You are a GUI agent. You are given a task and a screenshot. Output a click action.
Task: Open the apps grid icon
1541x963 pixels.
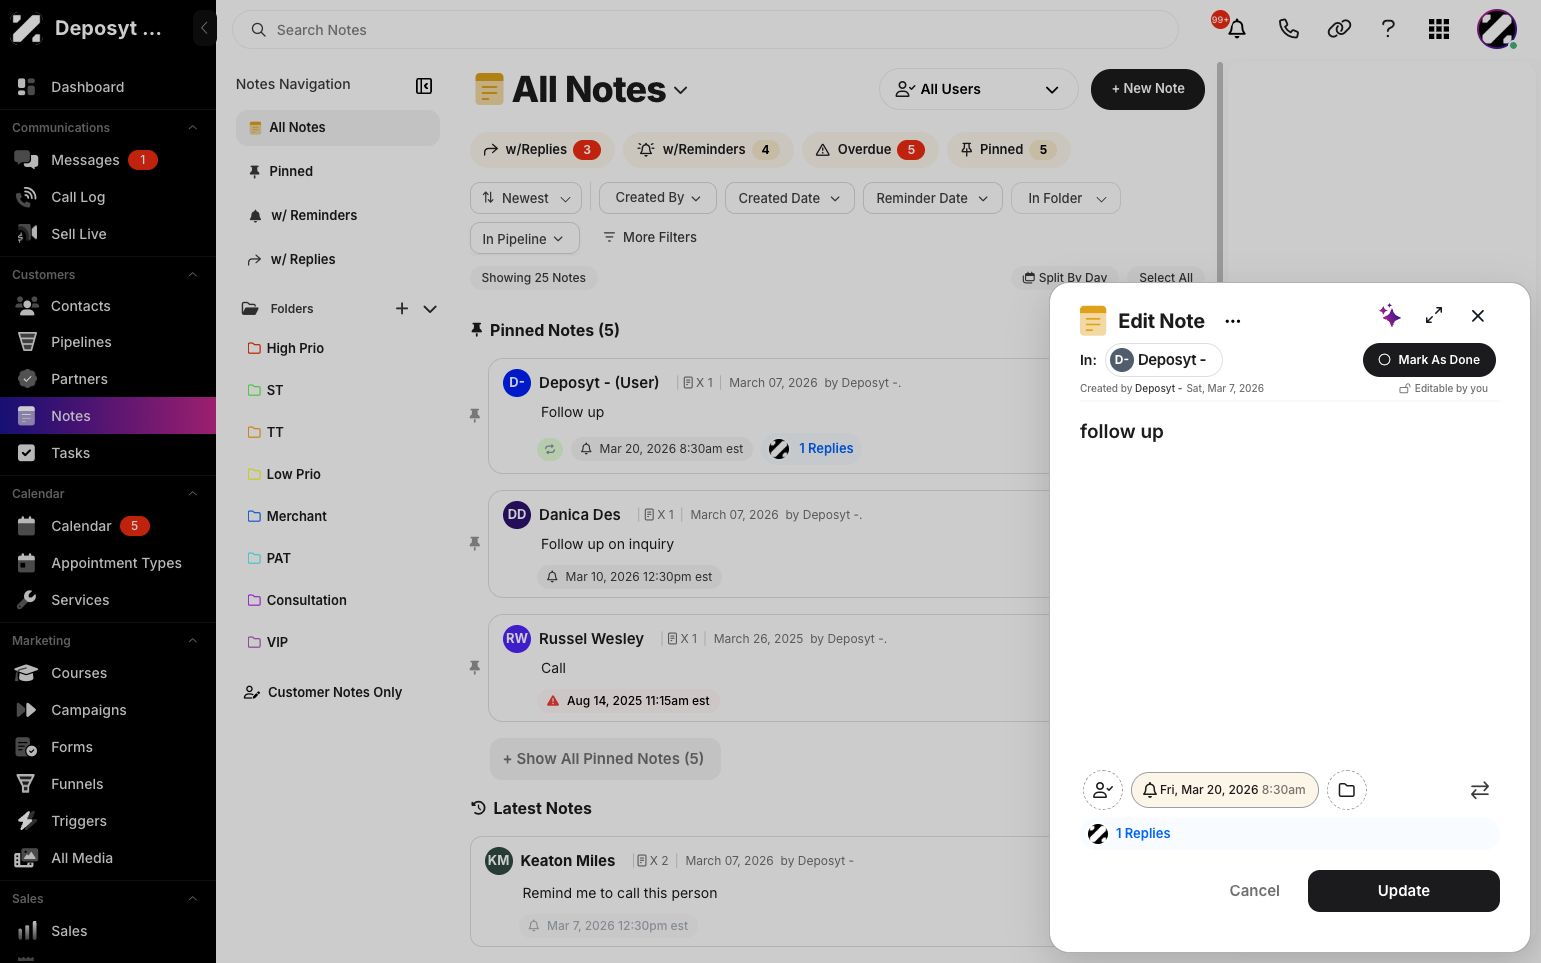pos(1439,29)
